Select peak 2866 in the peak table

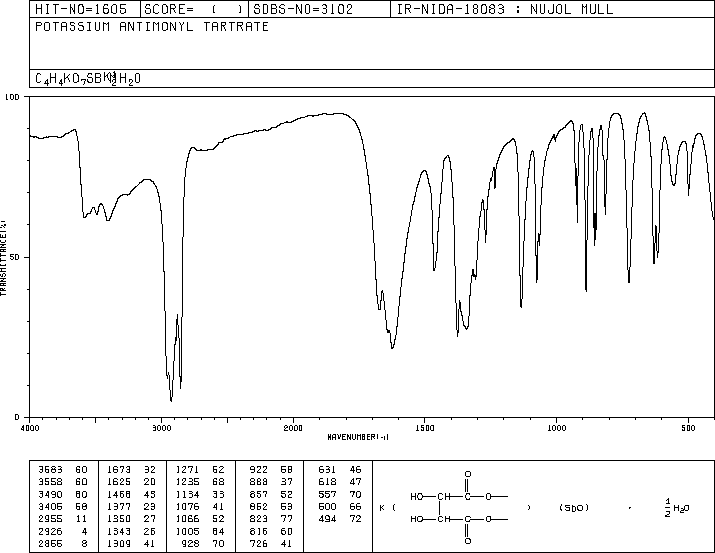(x=62, y=543)
